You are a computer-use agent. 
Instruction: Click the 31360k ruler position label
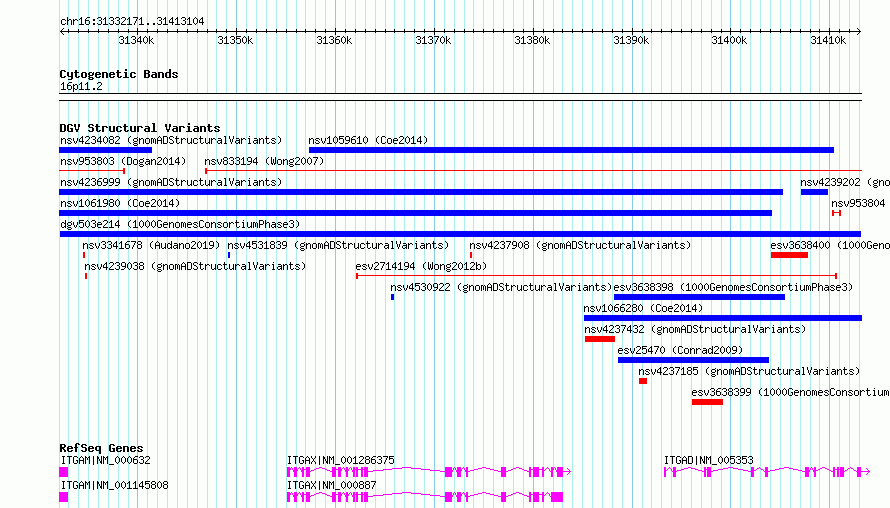334,40
